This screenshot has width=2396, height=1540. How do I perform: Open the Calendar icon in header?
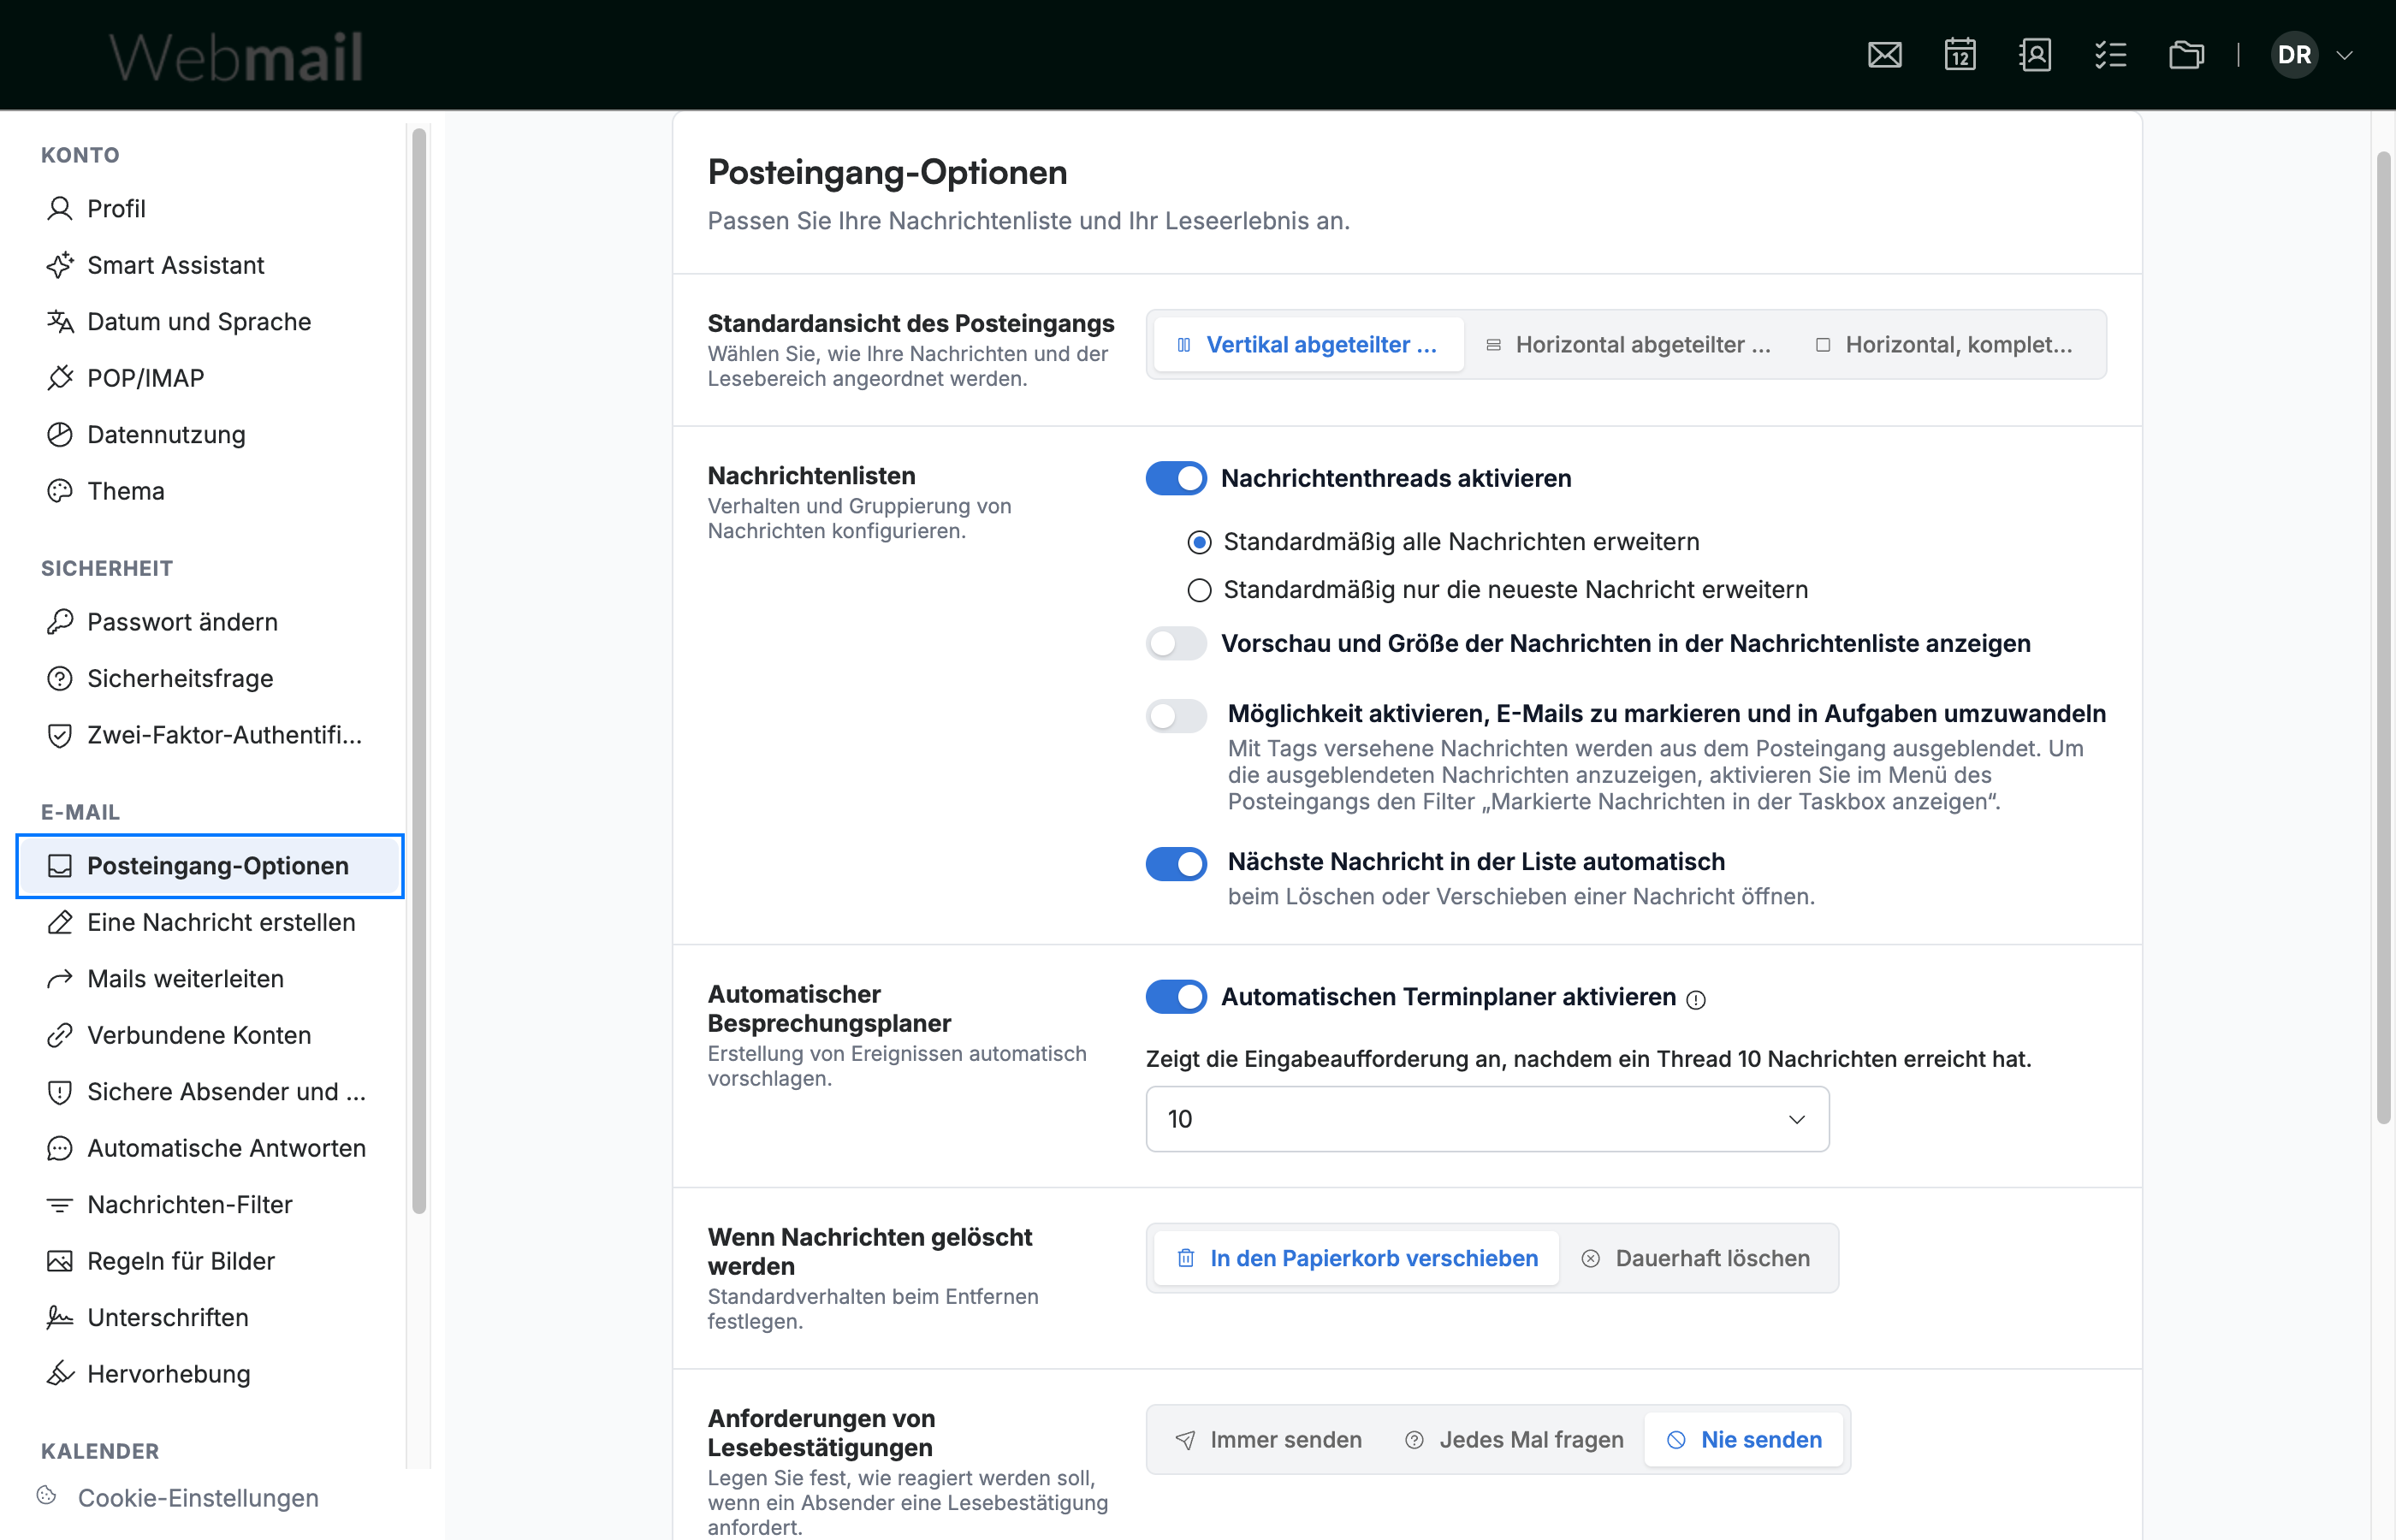point(1960,55)
